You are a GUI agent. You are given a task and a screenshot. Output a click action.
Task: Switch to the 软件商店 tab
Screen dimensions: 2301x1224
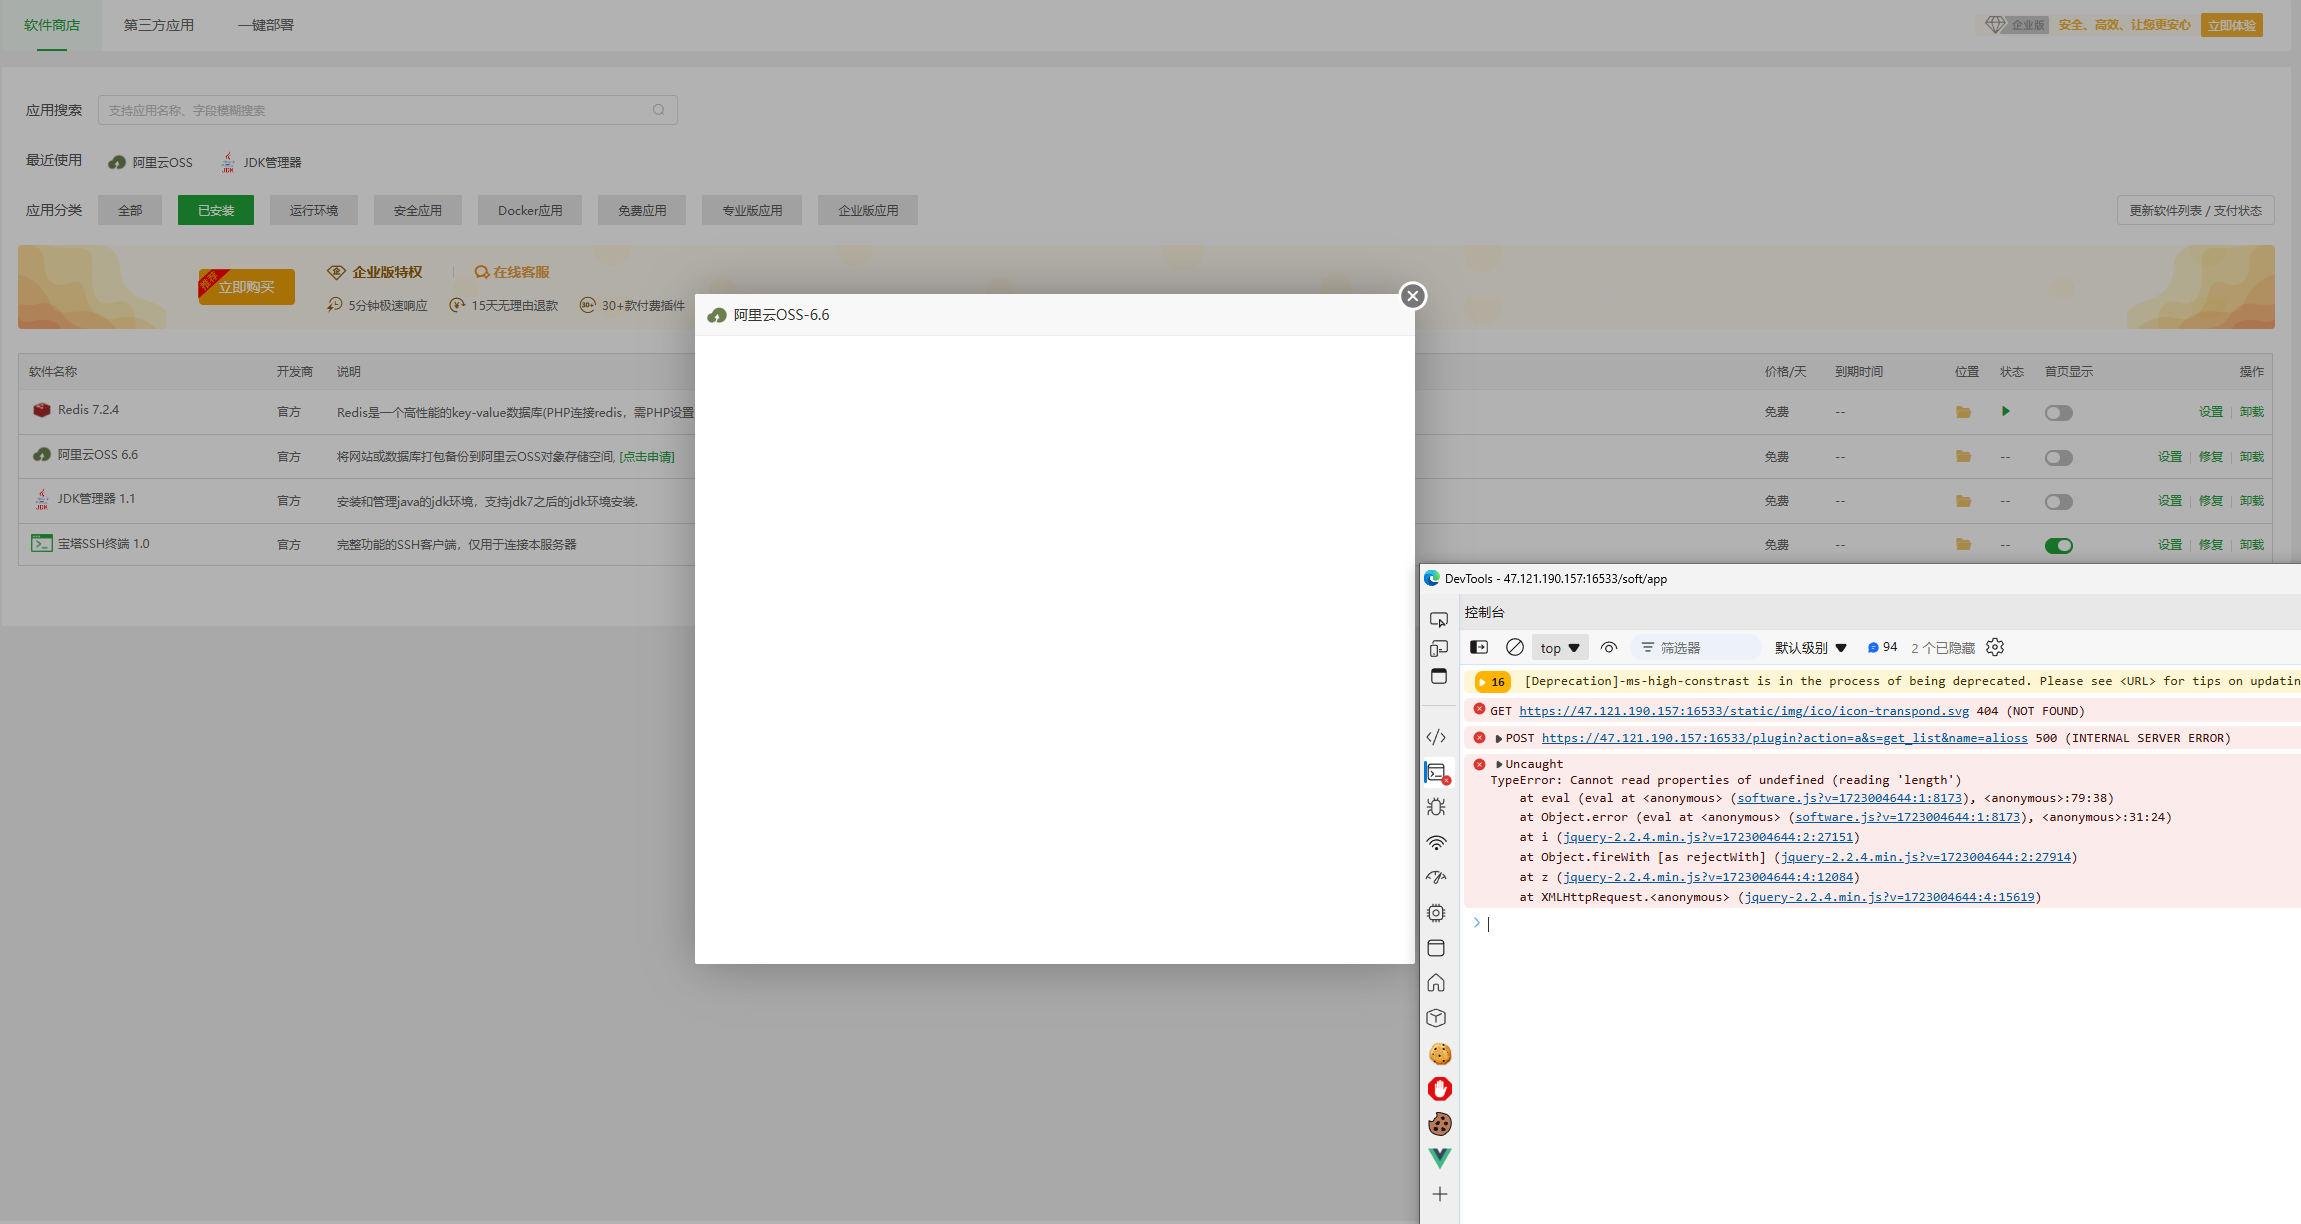[x=52, y=25]
